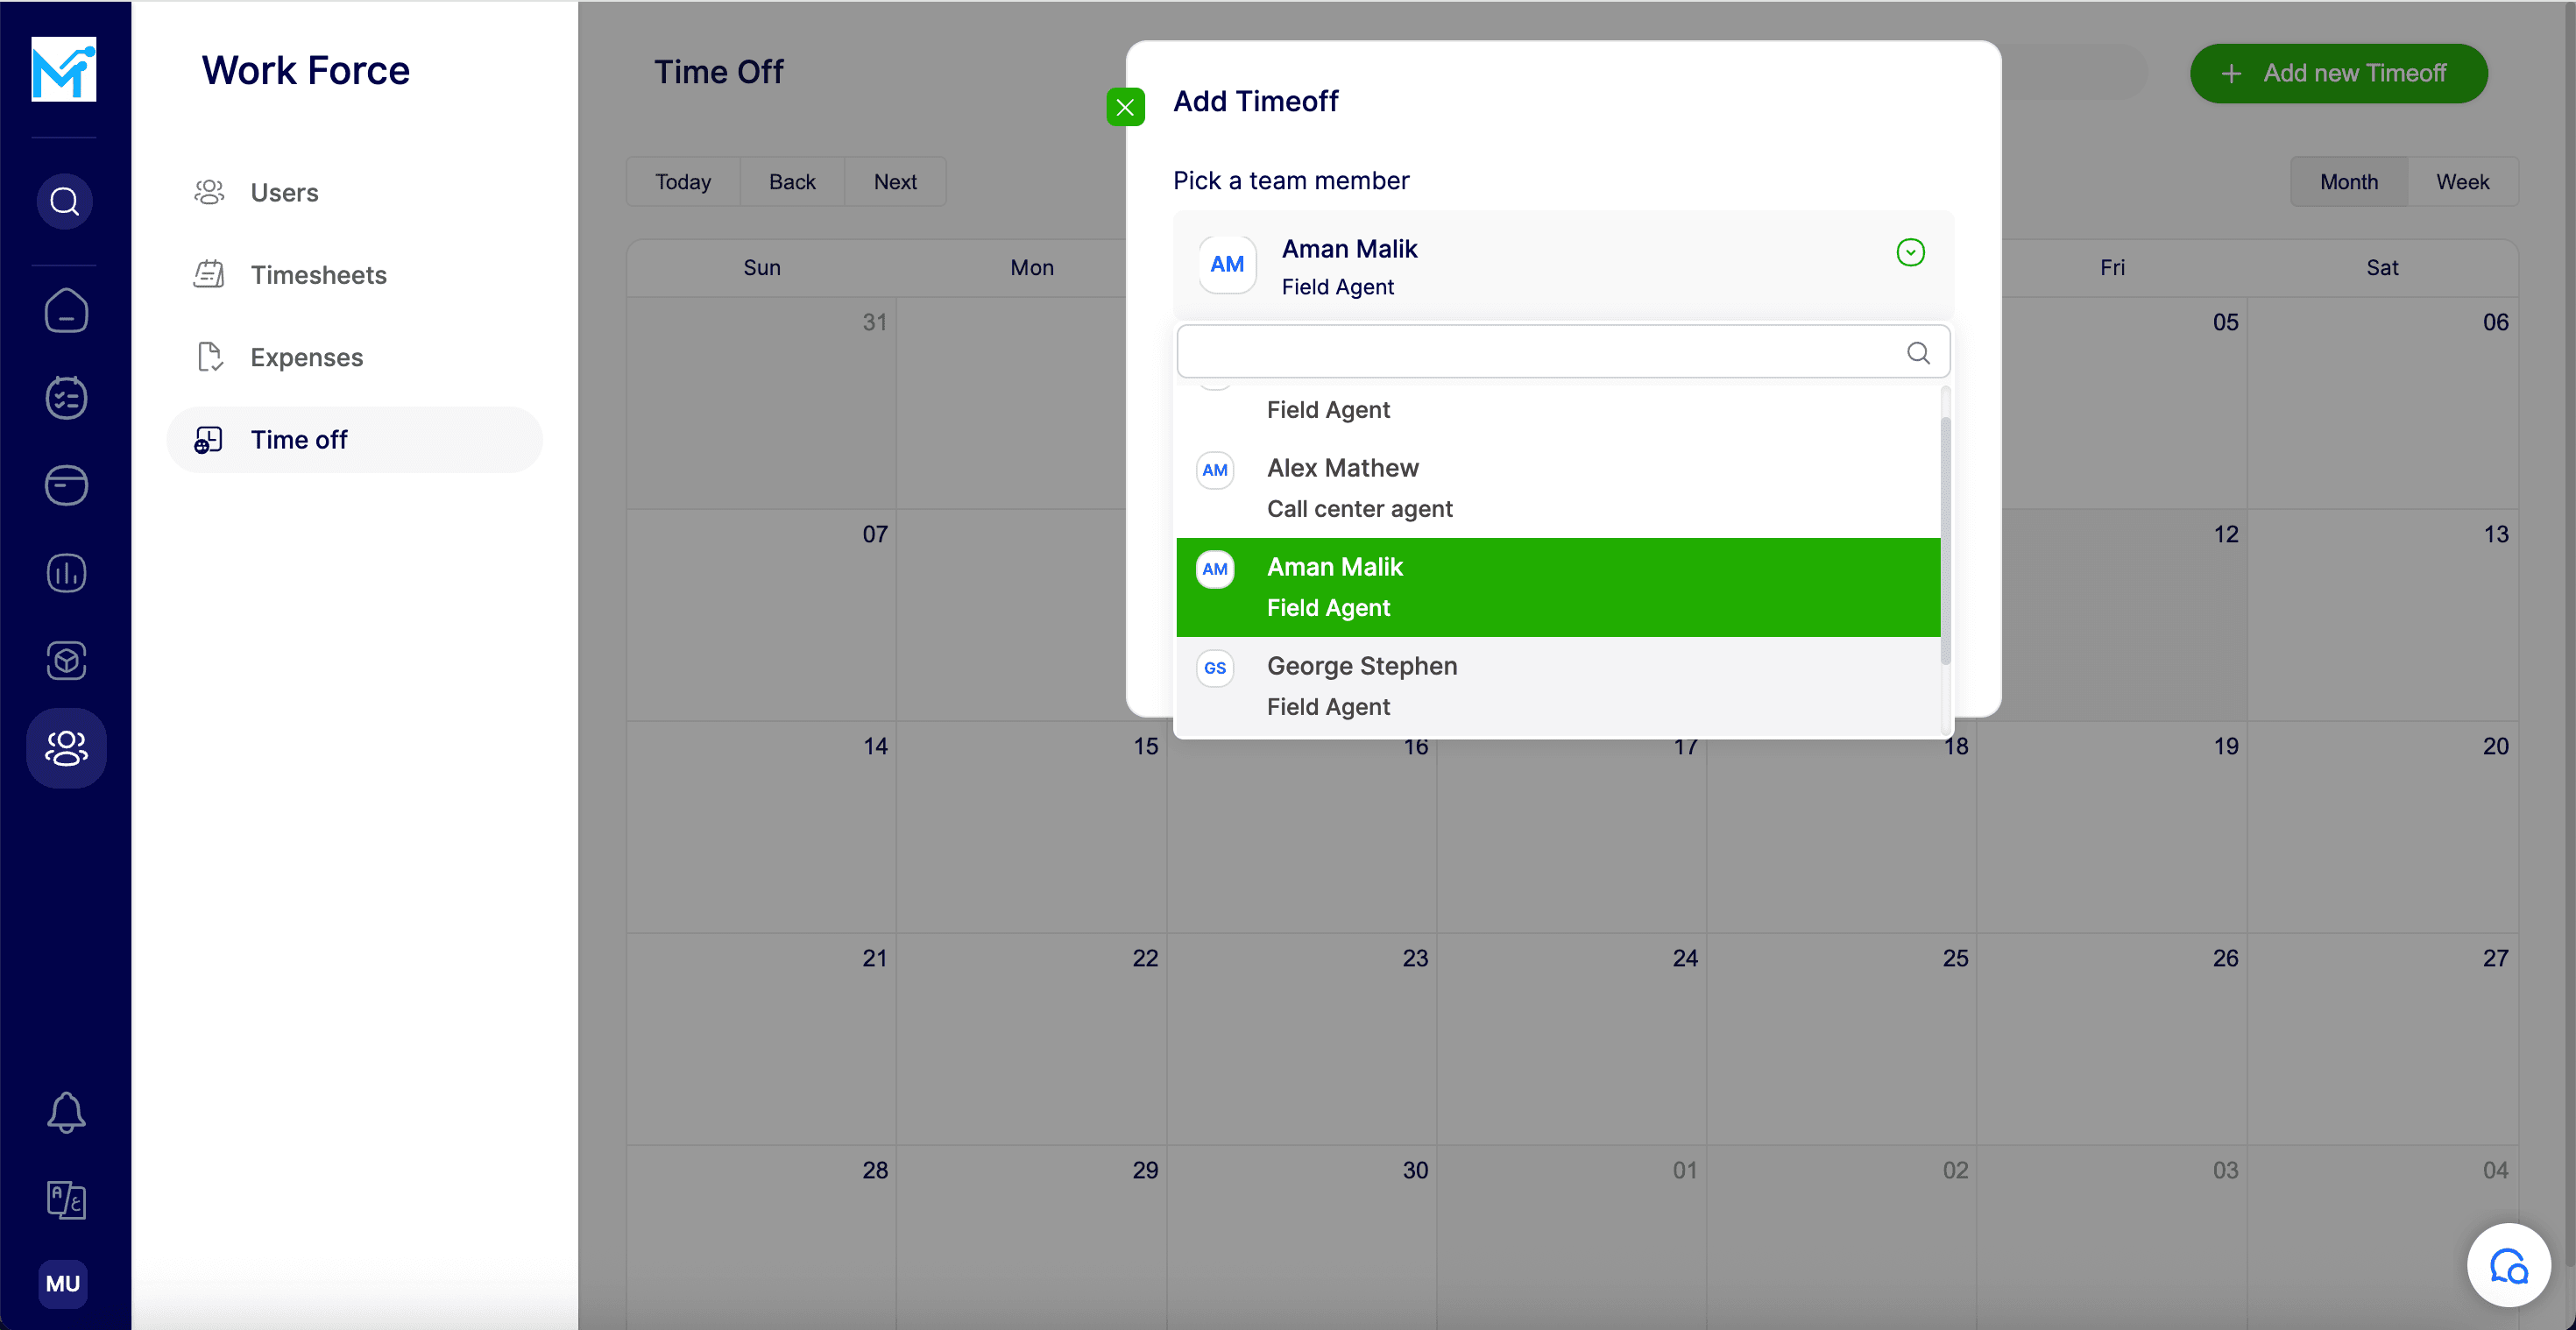Viewport: 2576px width, 1330px height.
Task: Close the Add Timeoff dialog
Action: point(1125,107)
